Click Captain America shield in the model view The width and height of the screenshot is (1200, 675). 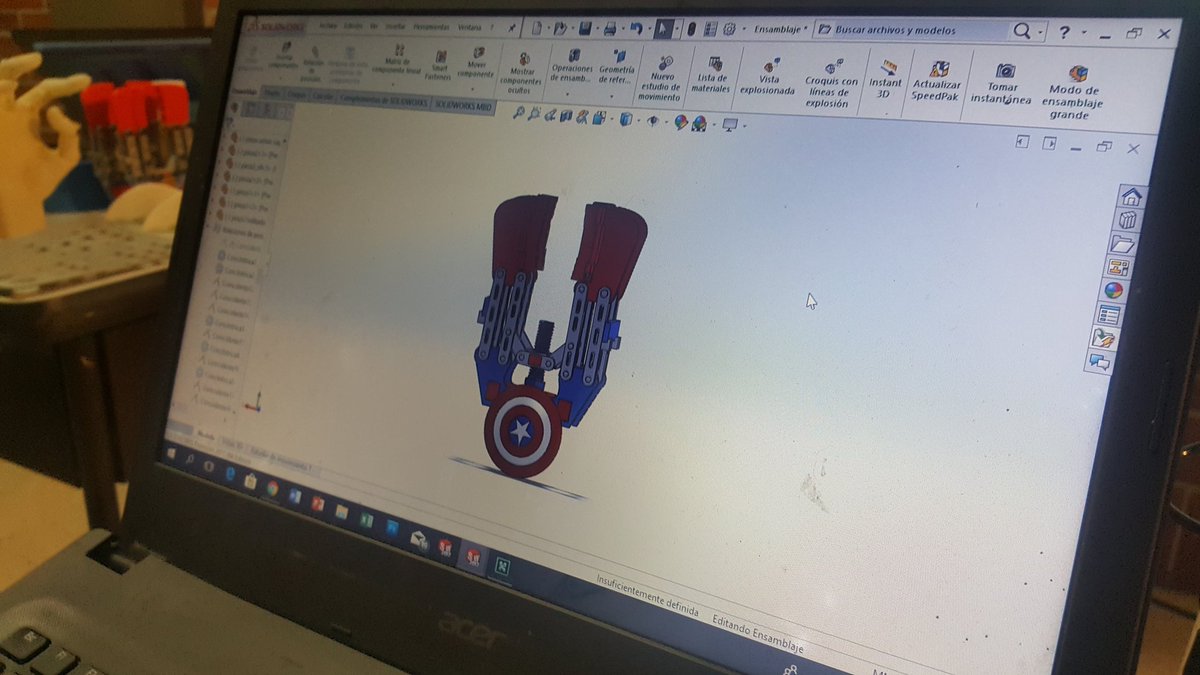click(x=523, y=431)
